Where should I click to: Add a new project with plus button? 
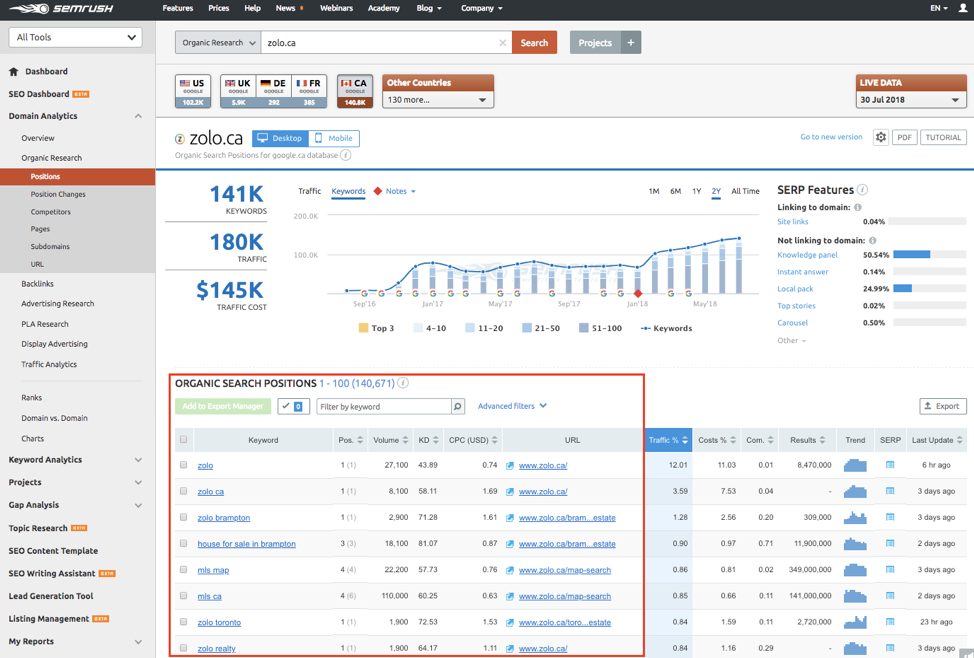click(630, 43)
